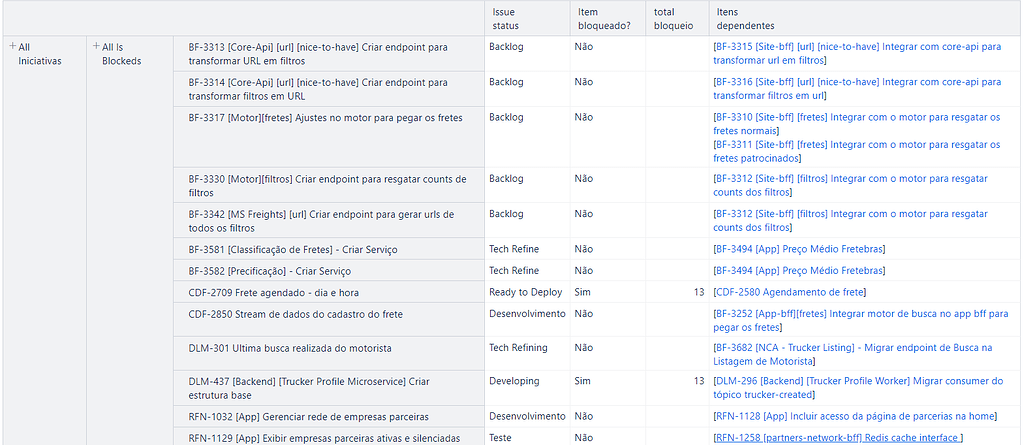
Task: Click Backlog status in BF-3317 row
Action: click(x=506, y=118)
